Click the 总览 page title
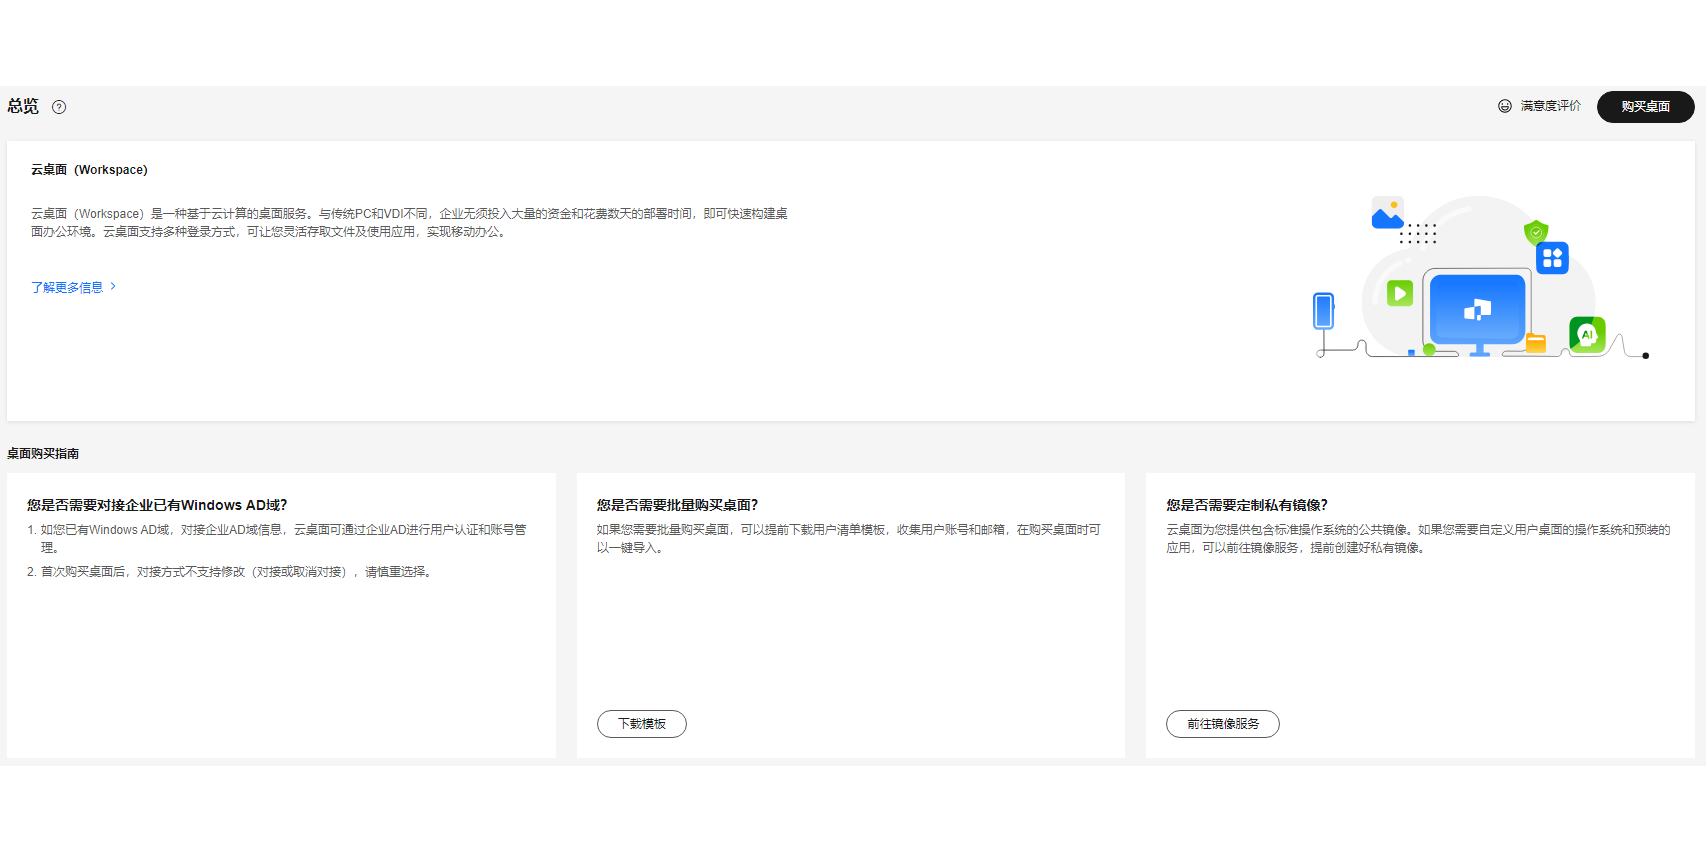 click(23, 106)
